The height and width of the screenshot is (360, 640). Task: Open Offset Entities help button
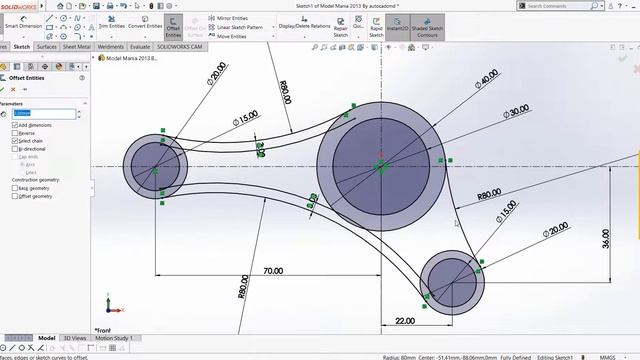point(82,78)
